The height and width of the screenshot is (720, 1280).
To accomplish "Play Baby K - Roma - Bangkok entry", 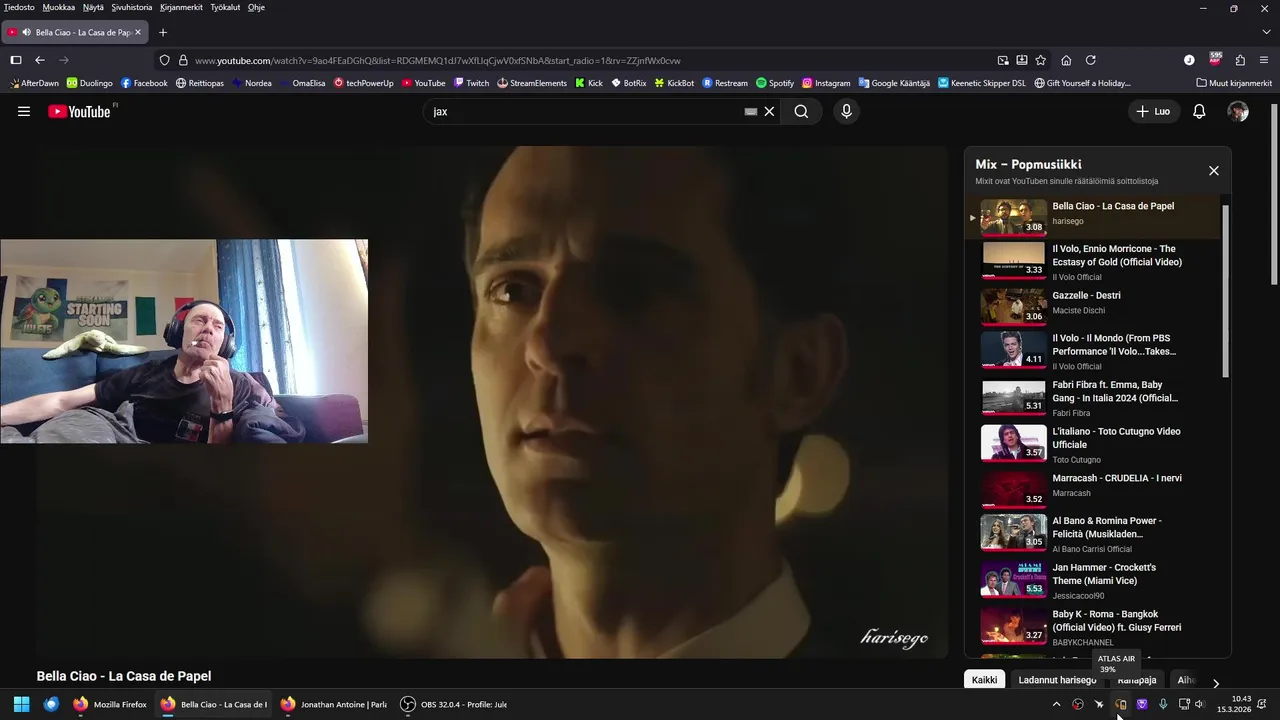I will tap(1092, 626).
